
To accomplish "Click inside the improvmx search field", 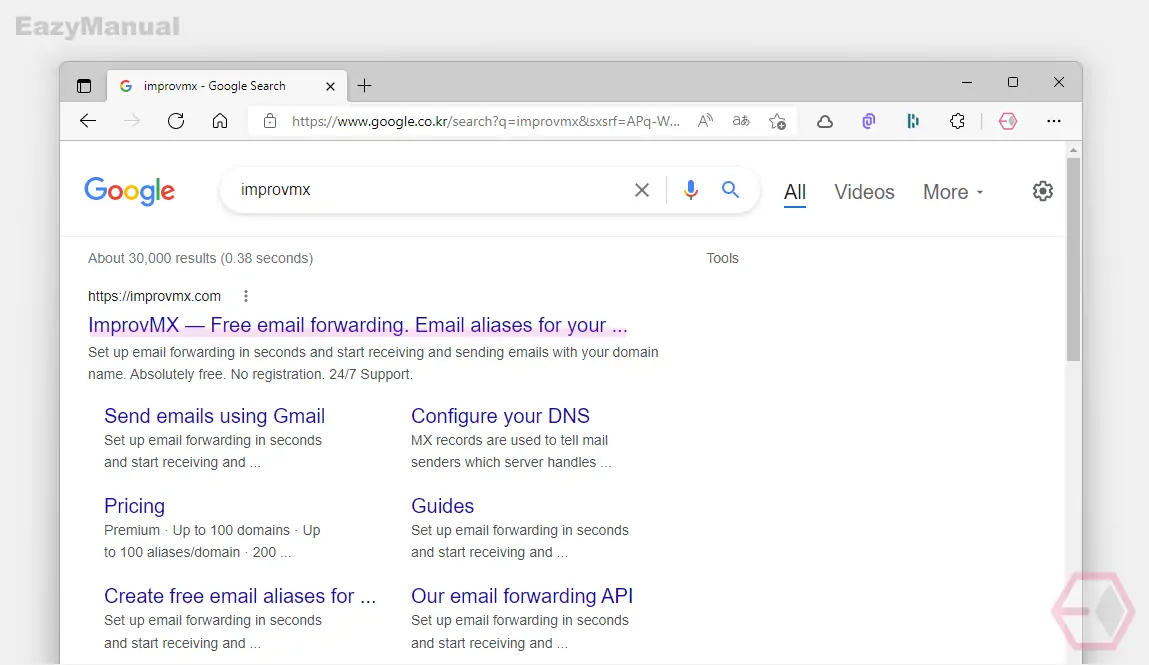I will pos(432,190).
